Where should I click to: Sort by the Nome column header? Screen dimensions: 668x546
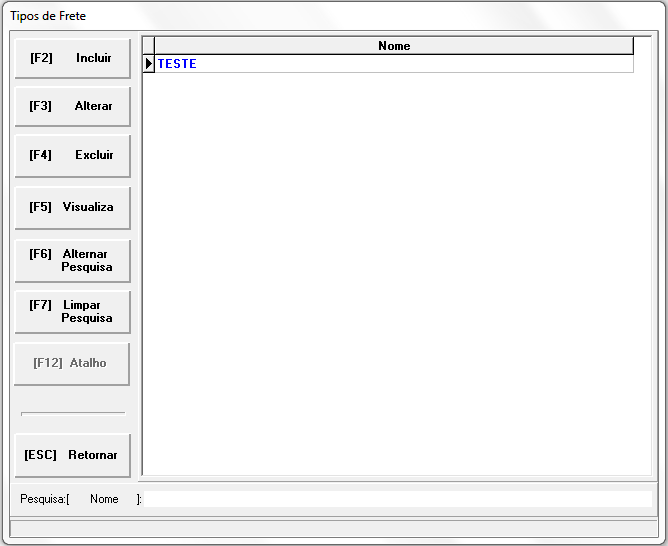(394, 46)
